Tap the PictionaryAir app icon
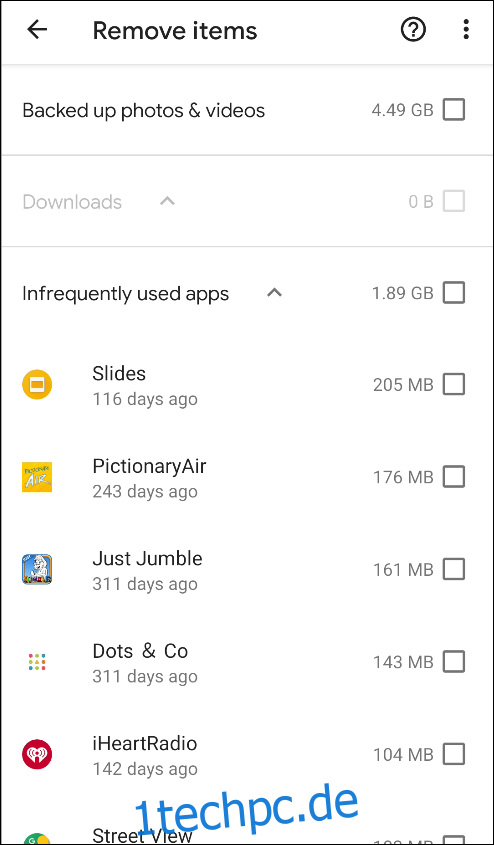The image size is (494, 845). (37, 477)
